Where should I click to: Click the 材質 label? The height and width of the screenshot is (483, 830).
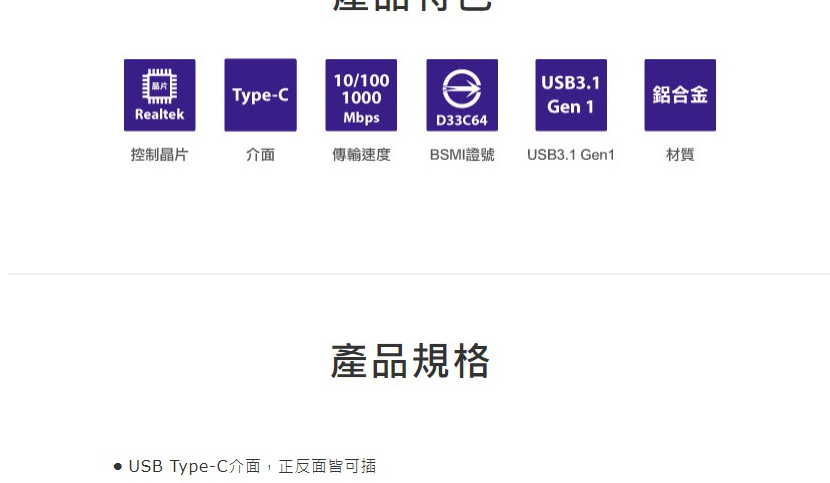(680, 155)
